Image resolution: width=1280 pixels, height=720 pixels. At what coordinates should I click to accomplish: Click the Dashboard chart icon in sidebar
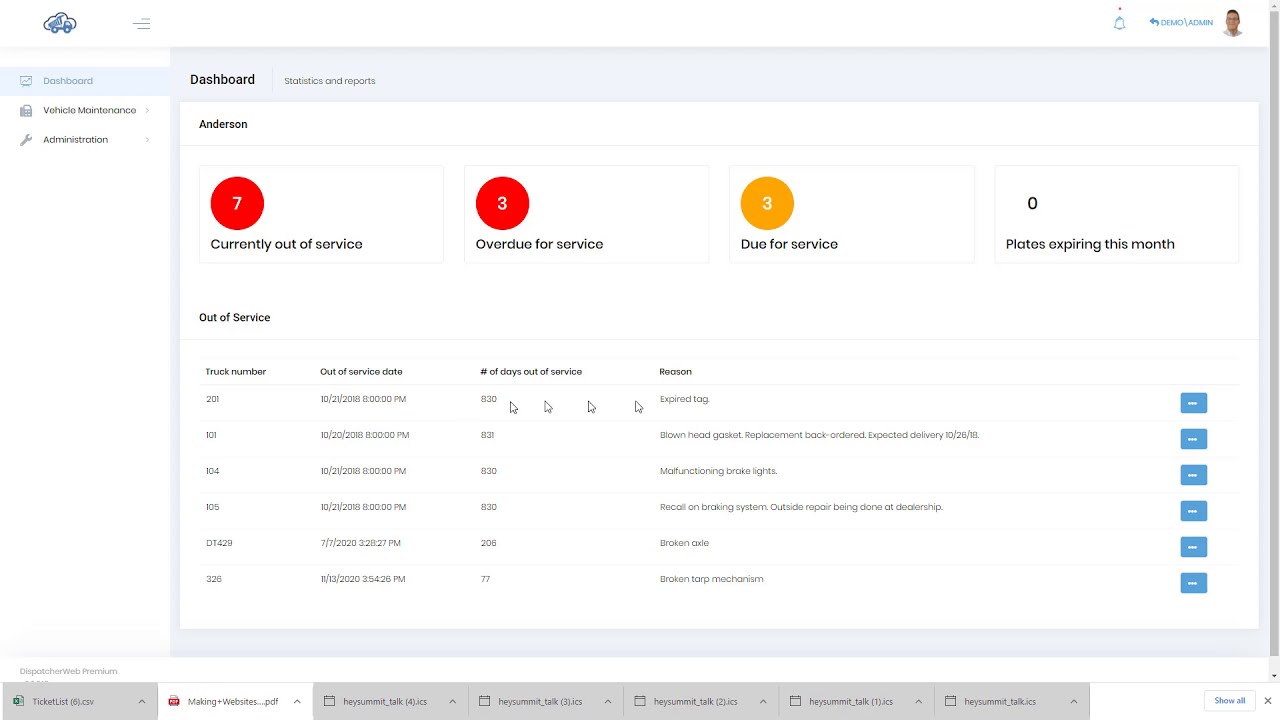(x=26, y=81)
